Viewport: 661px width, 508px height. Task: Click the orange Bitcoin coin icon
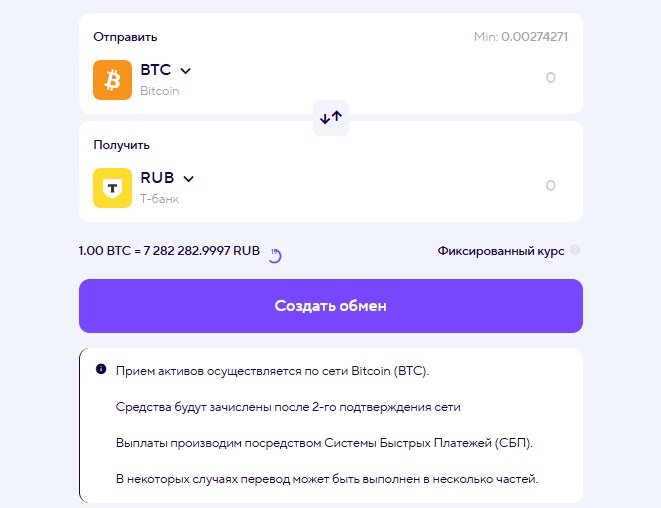tap(113, 80)
